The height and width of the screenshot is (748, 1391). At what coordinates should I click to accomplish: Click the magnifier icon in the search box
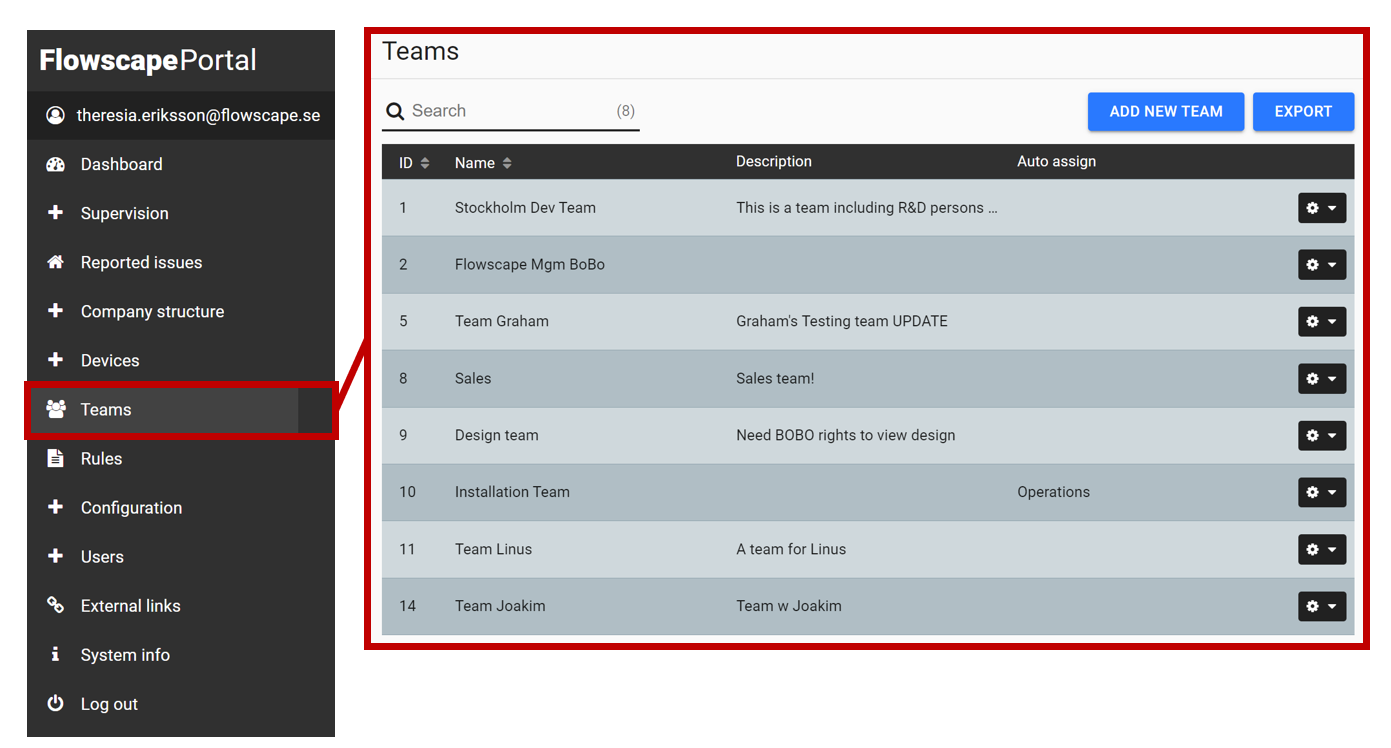(x=395, y=111)
